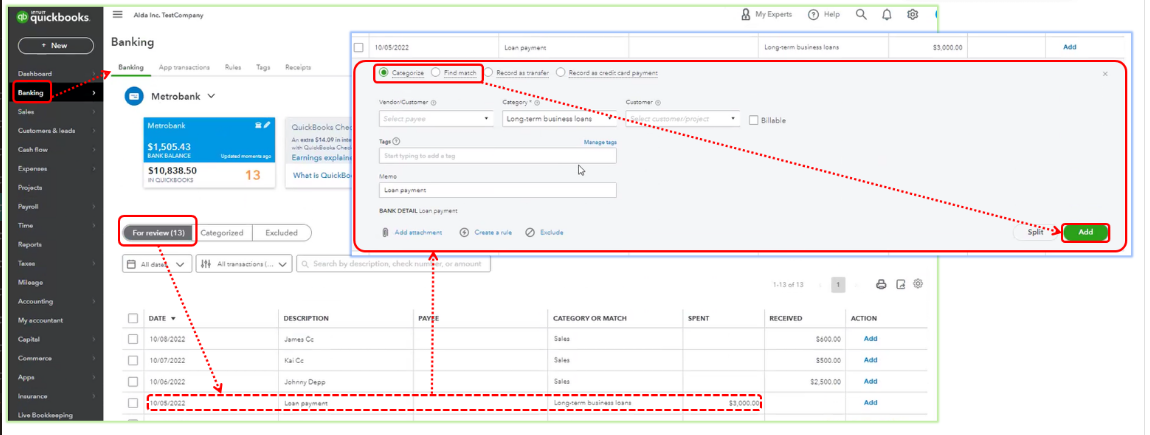The height and width of the screenshot is (435, 1150).
Task: Click the Exclude circle-slash icon
Action: 530,233
